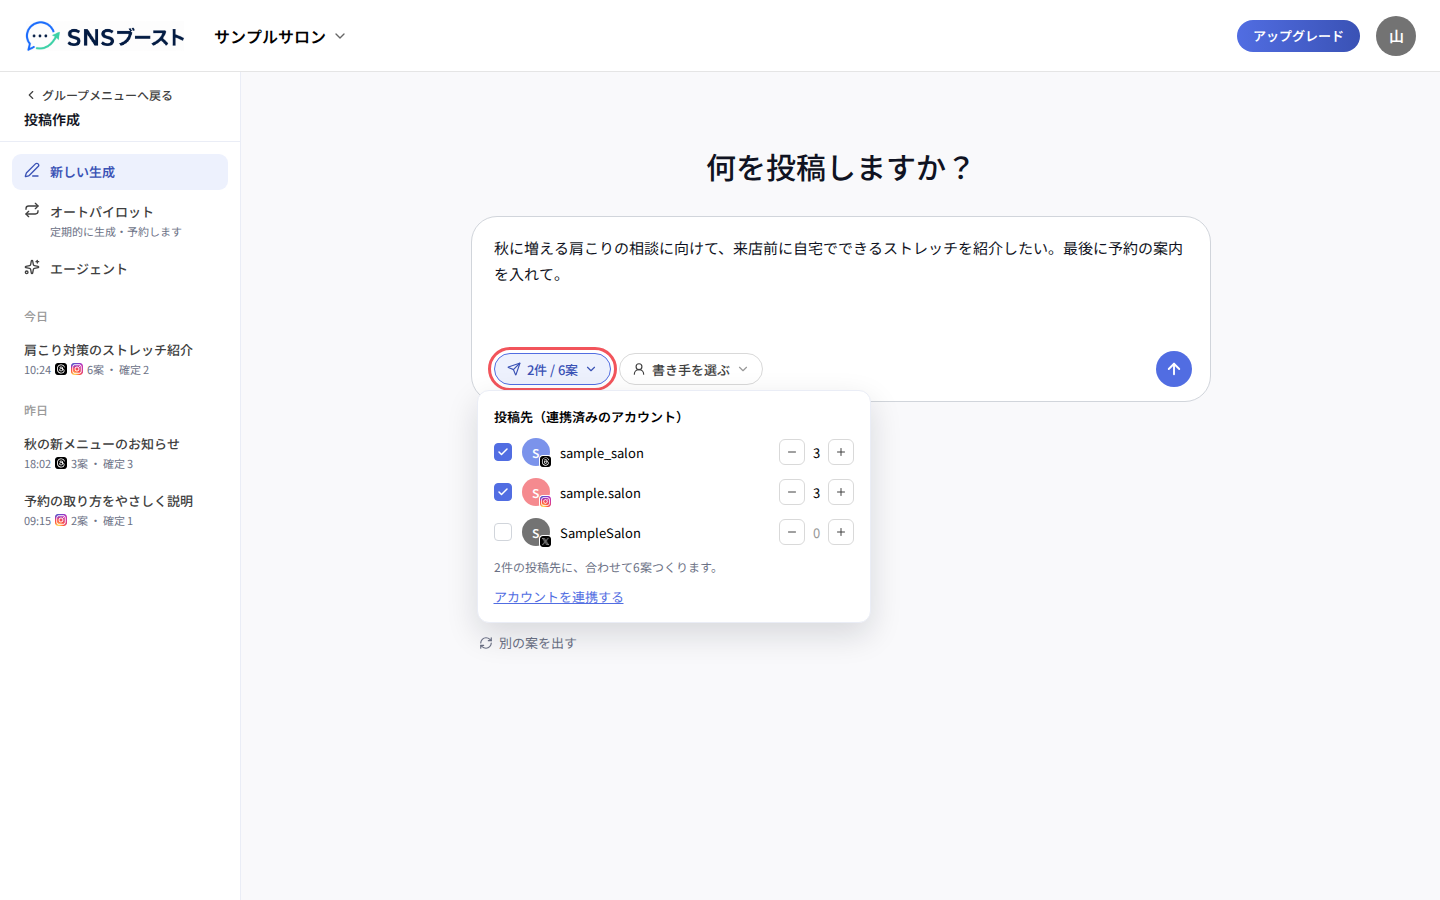This screenshot has width=1440, height=900.
Task: Increase draft count for sample.salon
Action: [841, 492]
